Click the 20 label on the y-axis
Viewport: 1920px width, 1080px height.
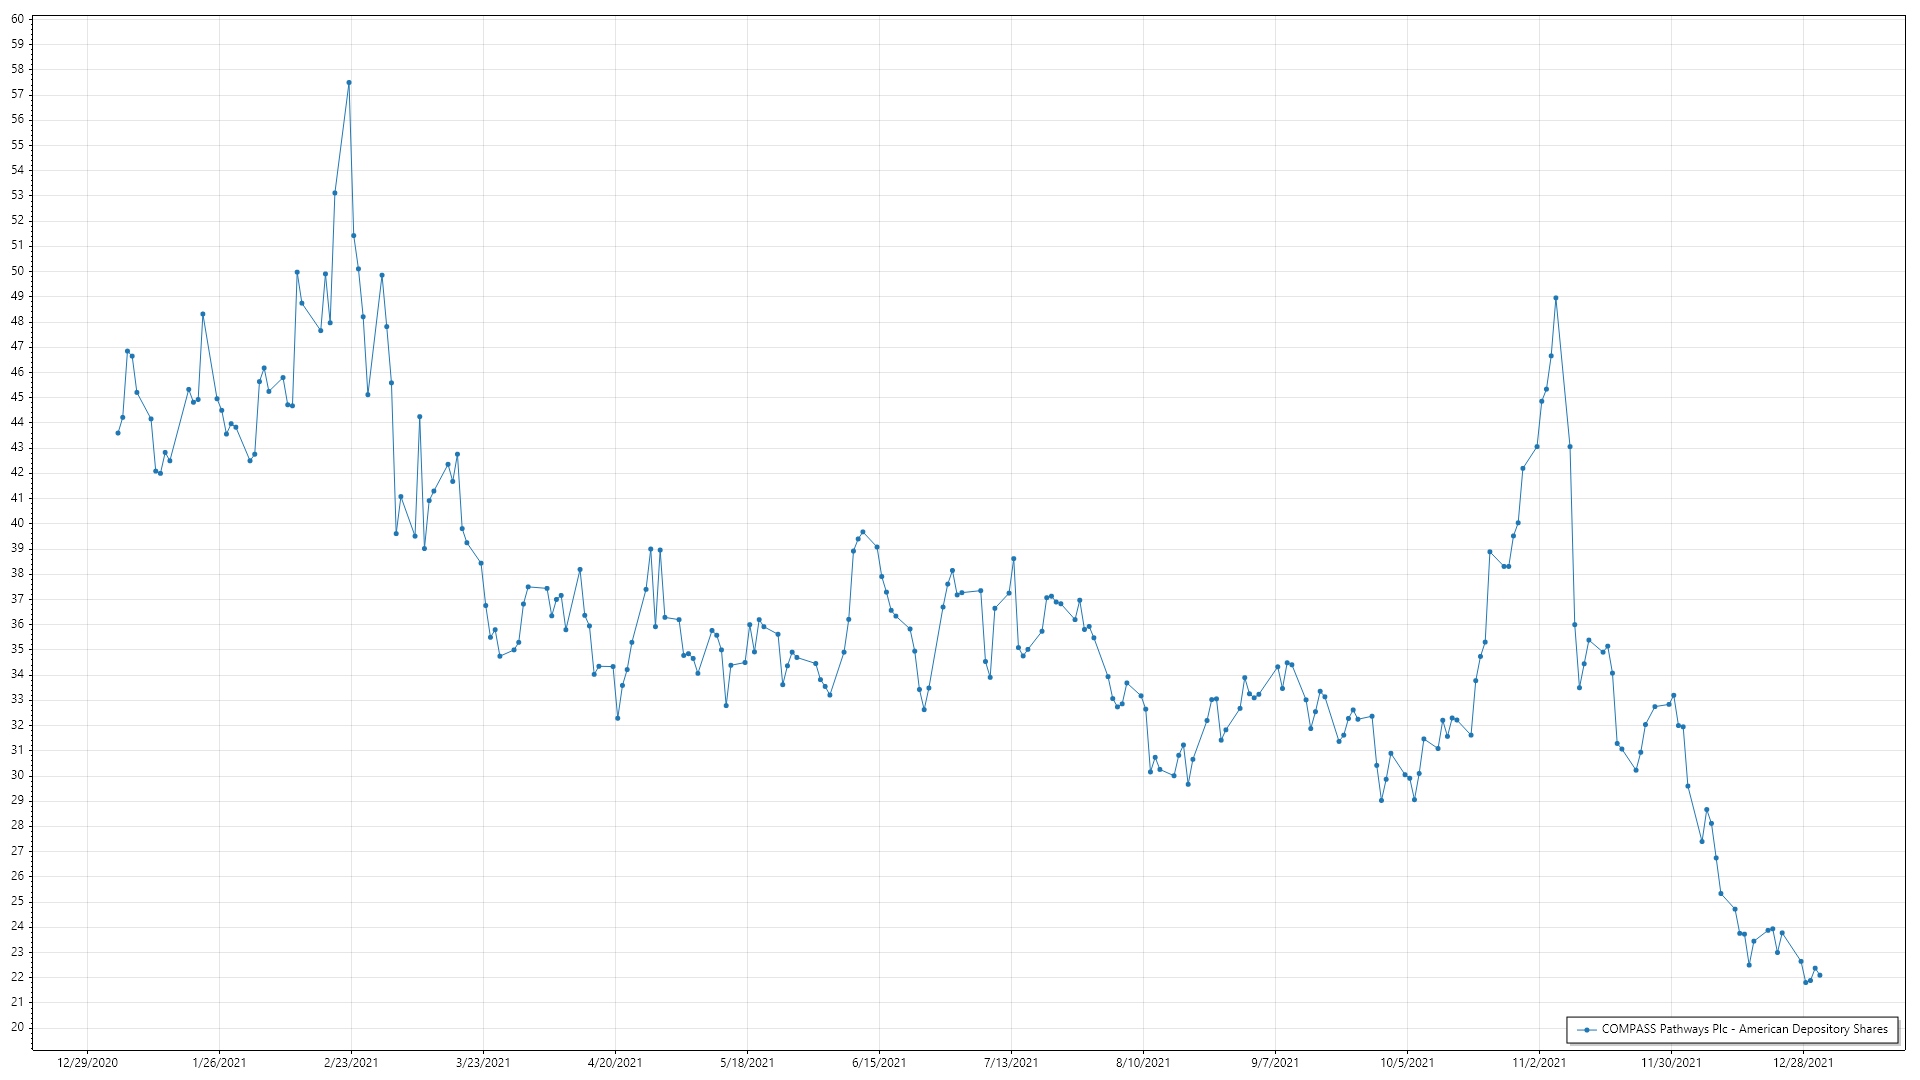click(x=18, y=1027)
